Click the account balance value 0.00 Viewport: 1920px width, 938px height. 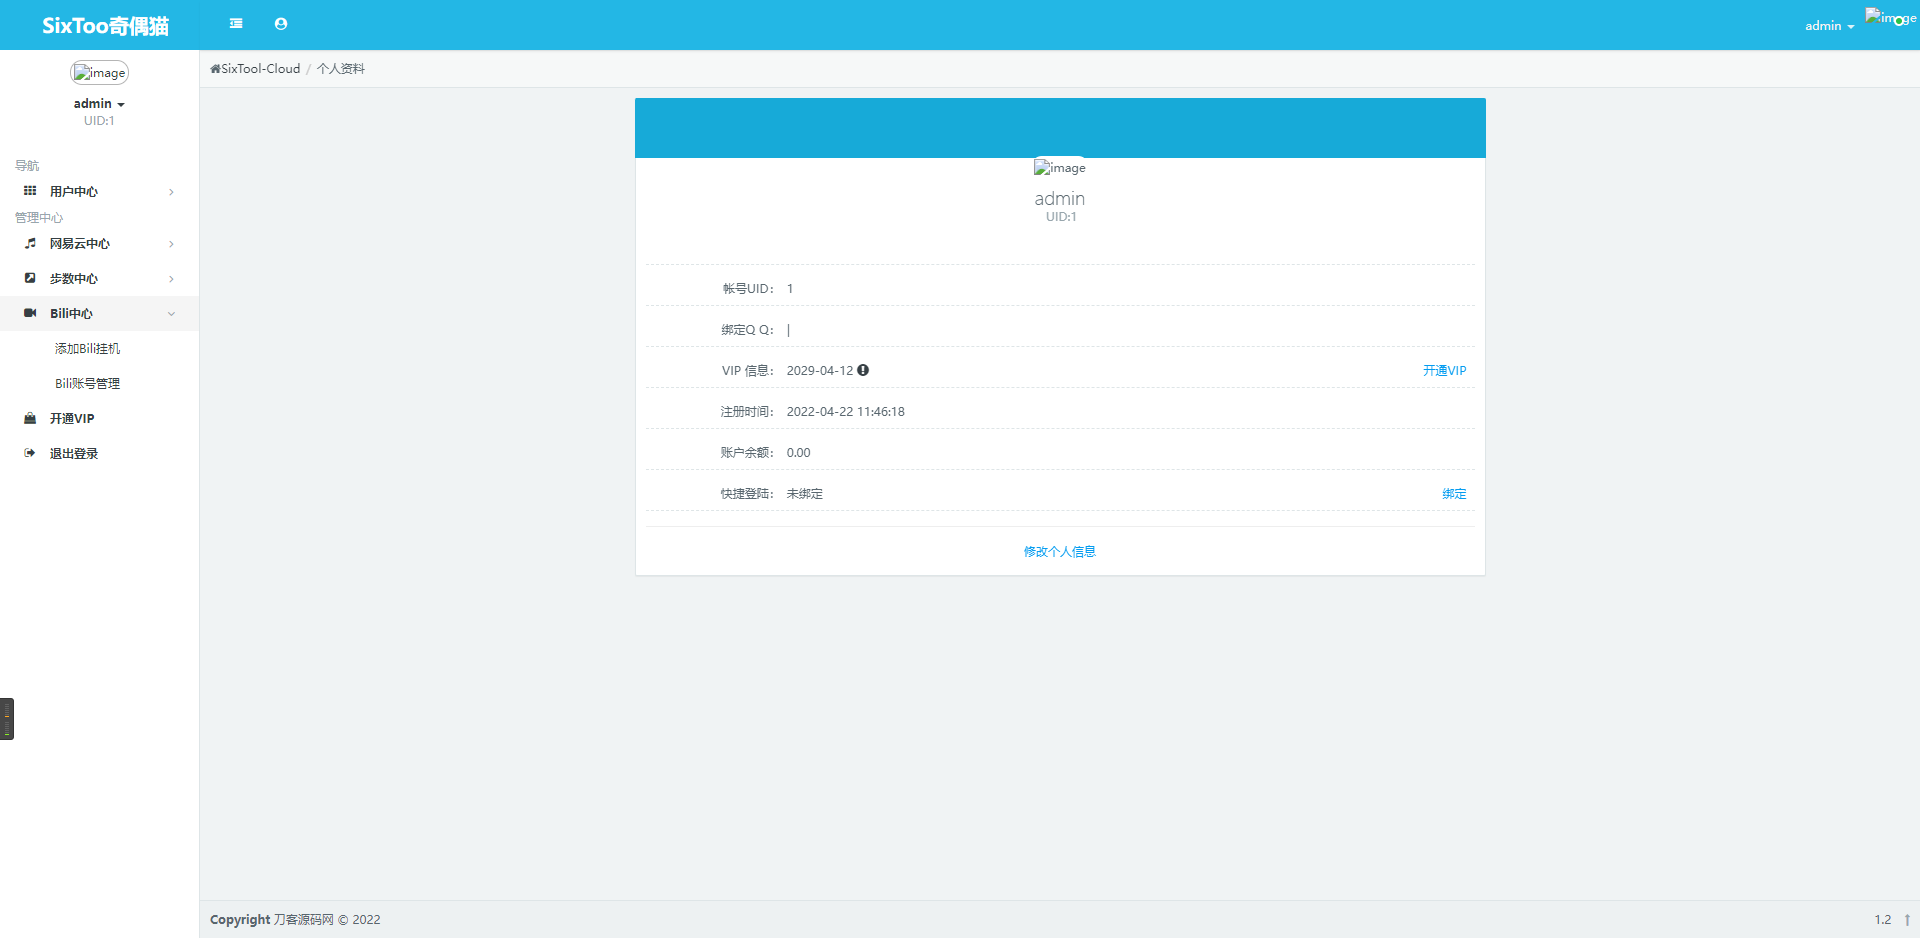pos(799,452)
